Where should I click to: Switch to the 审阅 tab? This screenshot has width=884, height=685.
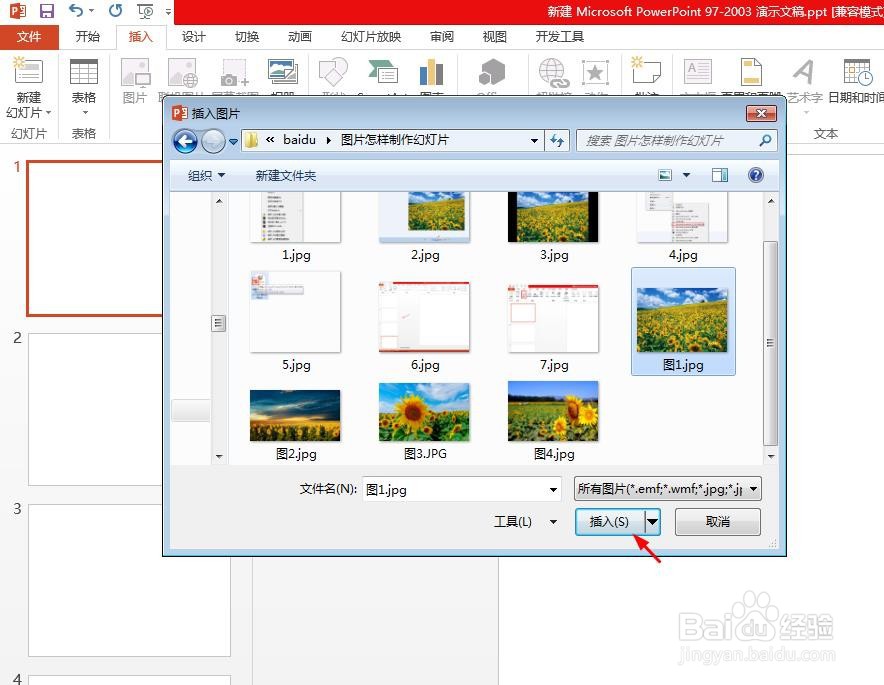pyautogui.click(x=441, y=37)
